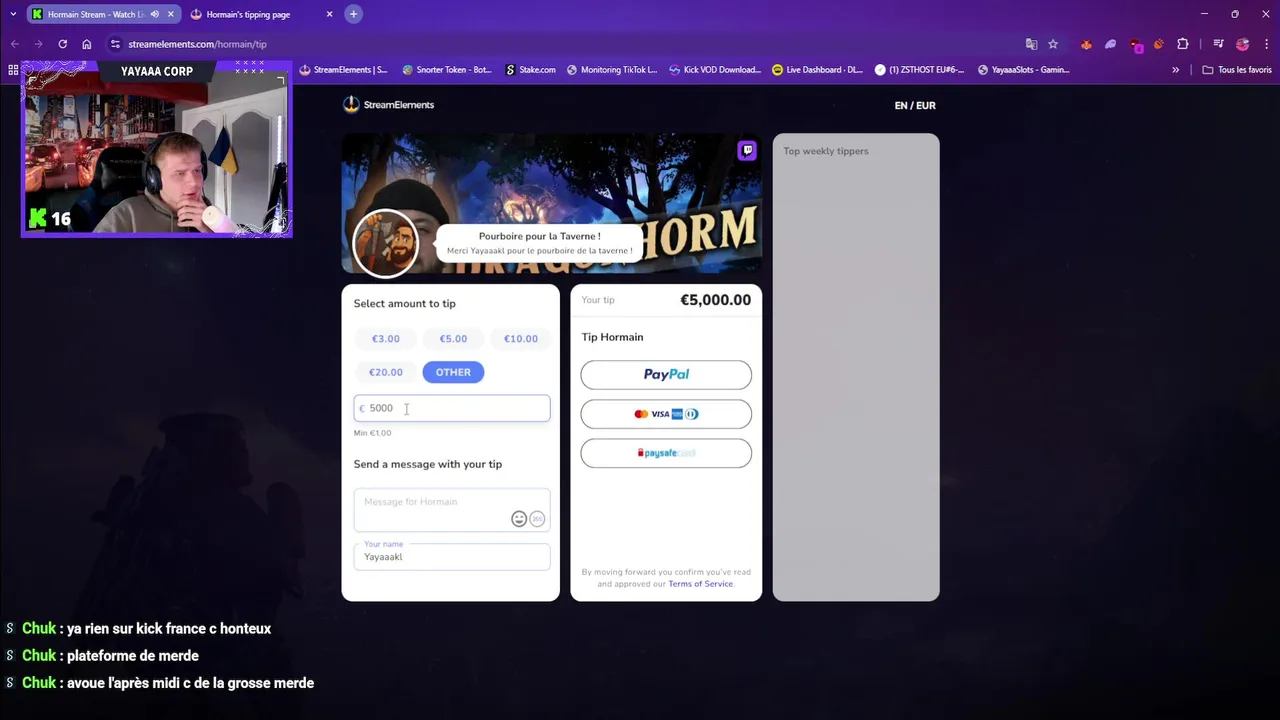Open the purple wing extension icon
Screen dimensions: 1280x720
pos(1110,44)
